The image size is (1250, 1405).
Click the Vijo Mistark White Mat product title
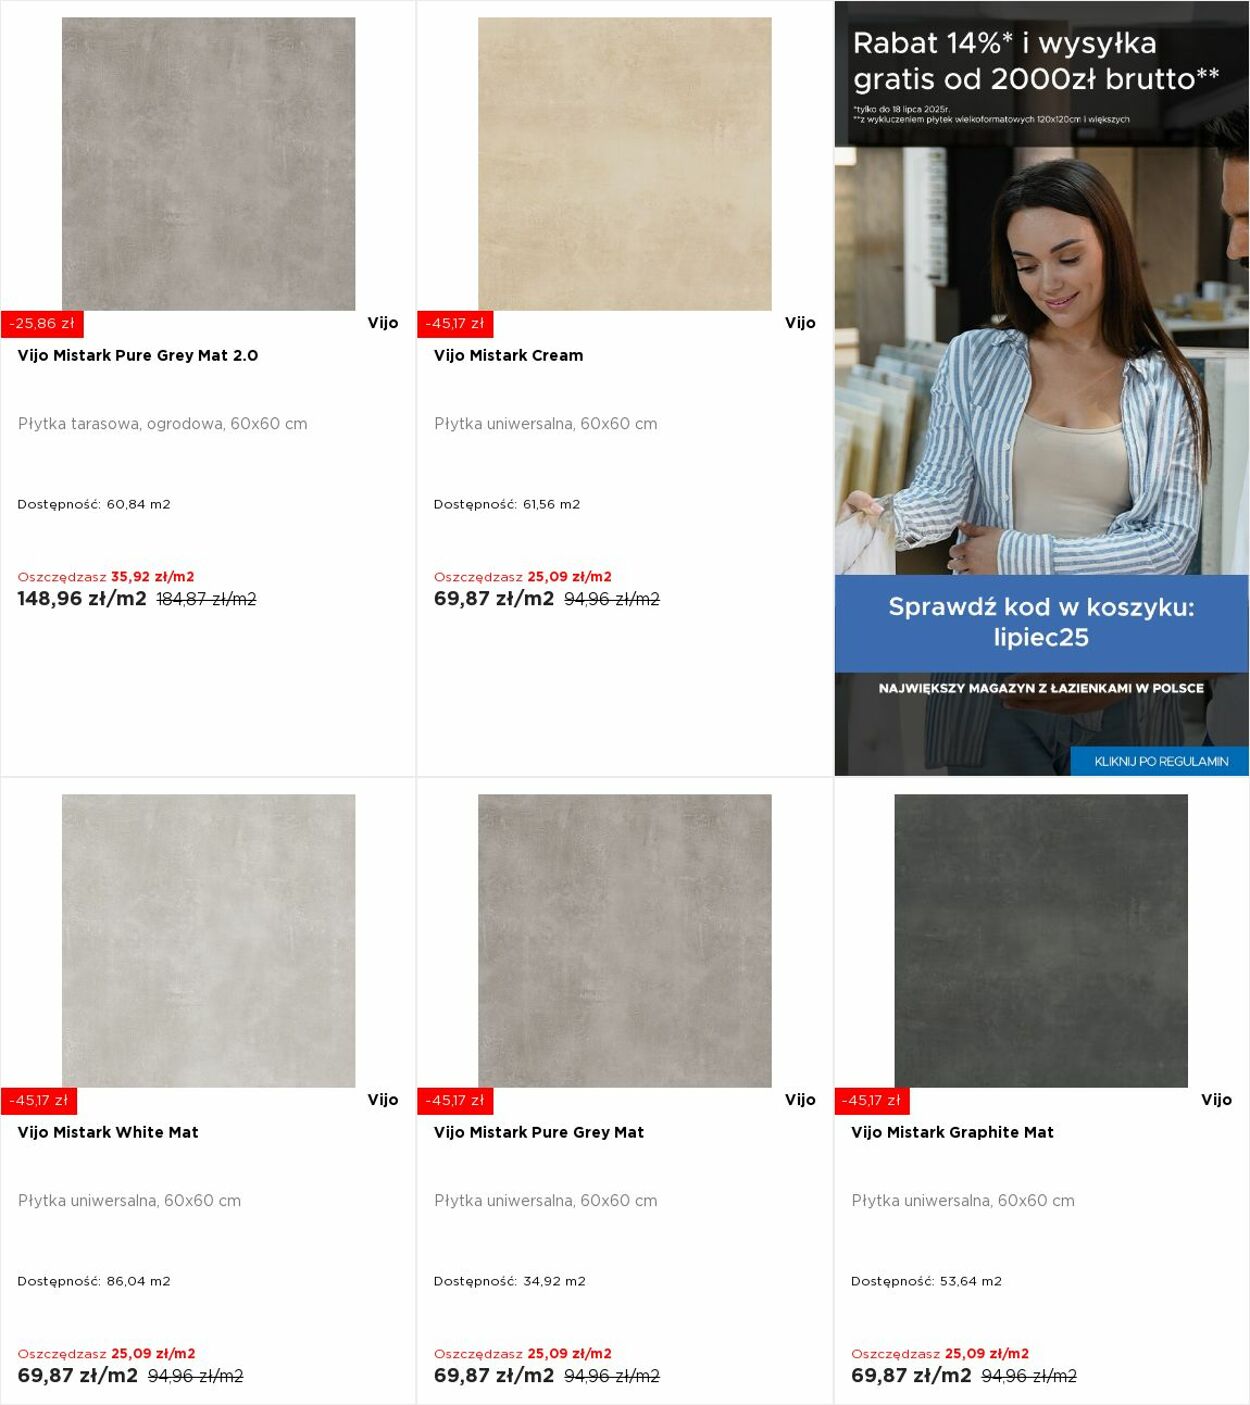click(x=108, y=1132)
